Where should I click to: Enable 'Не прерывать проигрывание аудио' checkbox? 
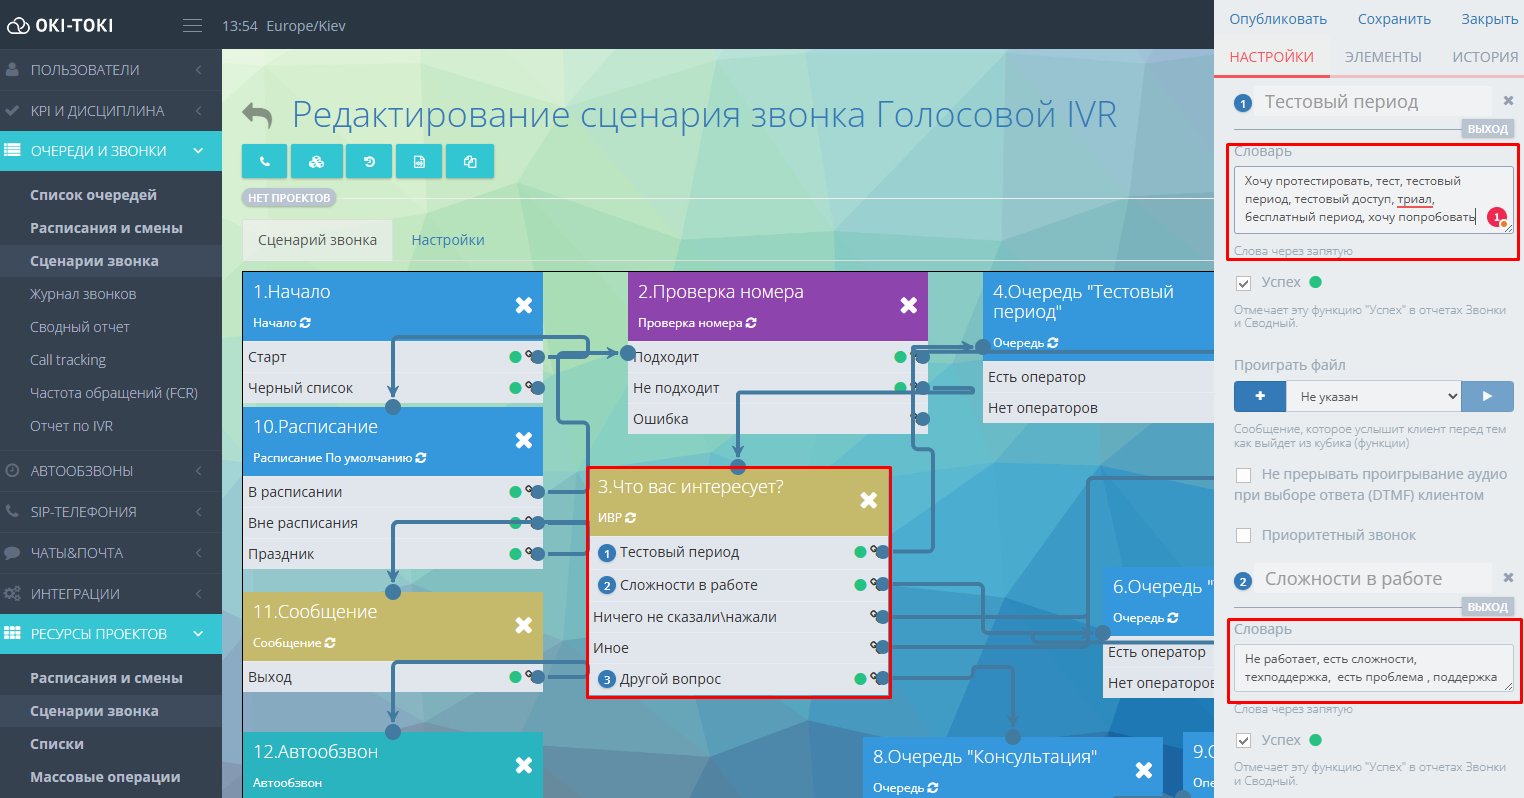coord(1243,475)
